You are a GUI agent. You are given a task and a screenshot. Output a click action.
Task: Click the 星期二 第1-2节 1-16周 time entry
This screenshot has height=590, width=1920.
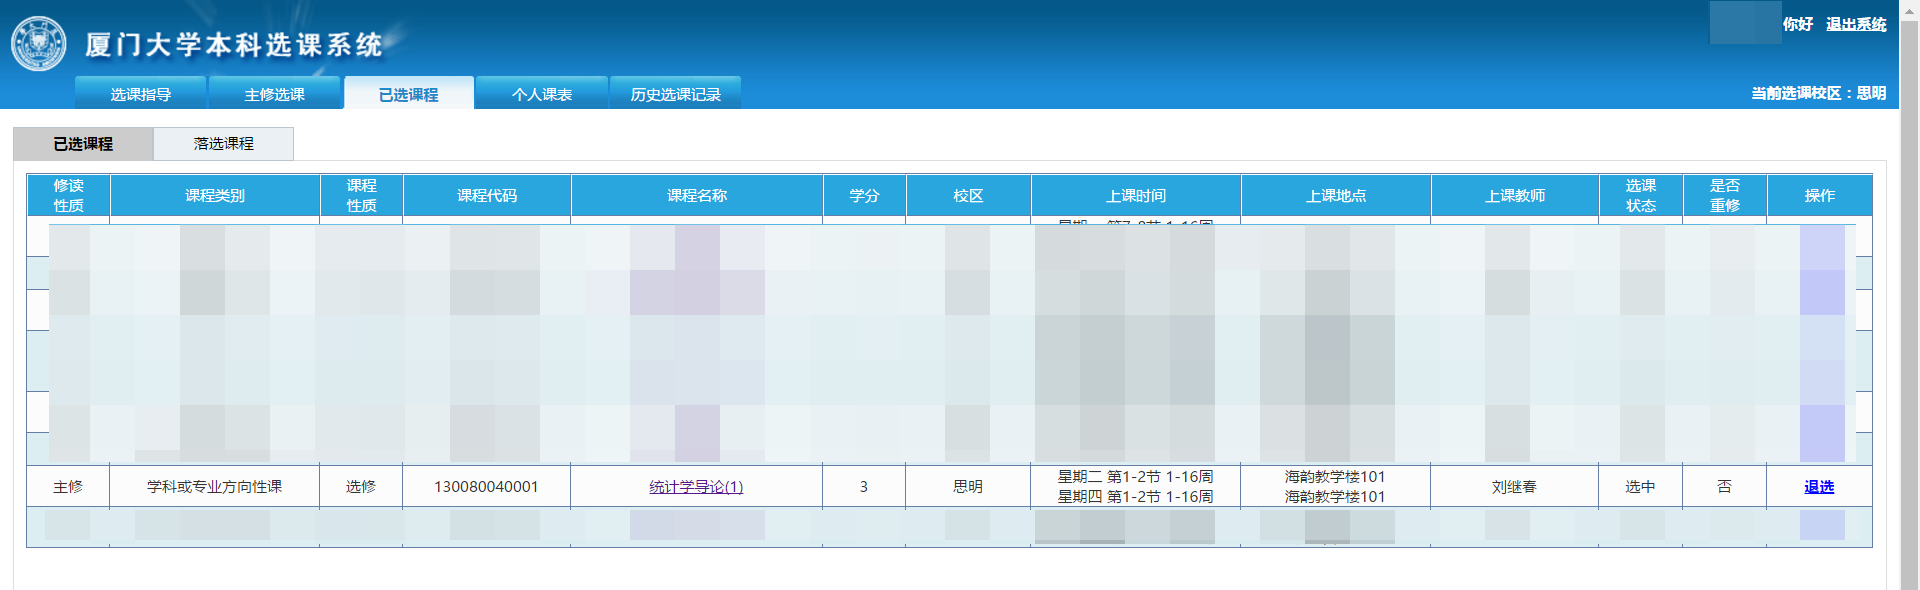click(1136, 477)
